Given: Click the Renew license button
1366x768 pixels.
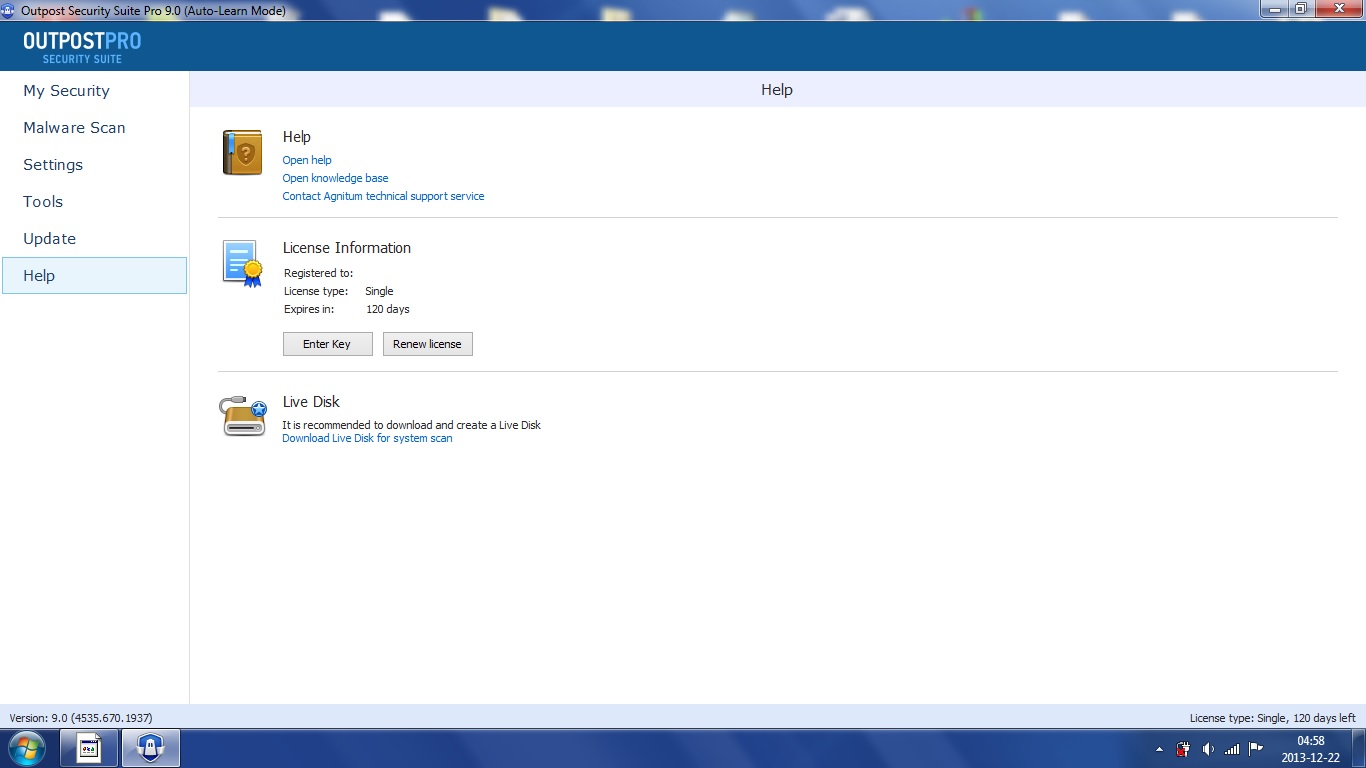Looking at the screenshot, I should click(427, 344).
